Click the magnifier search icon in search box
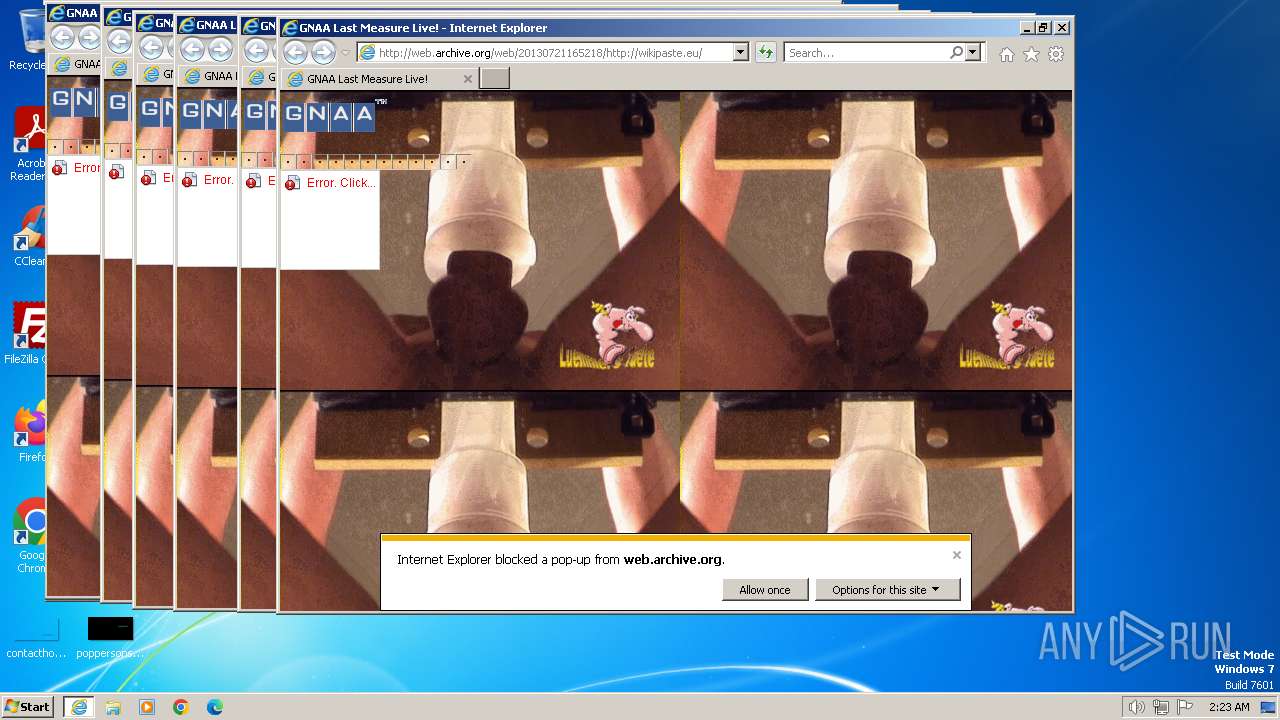This screenshot has width=1280, height=720. click(957, 53)
